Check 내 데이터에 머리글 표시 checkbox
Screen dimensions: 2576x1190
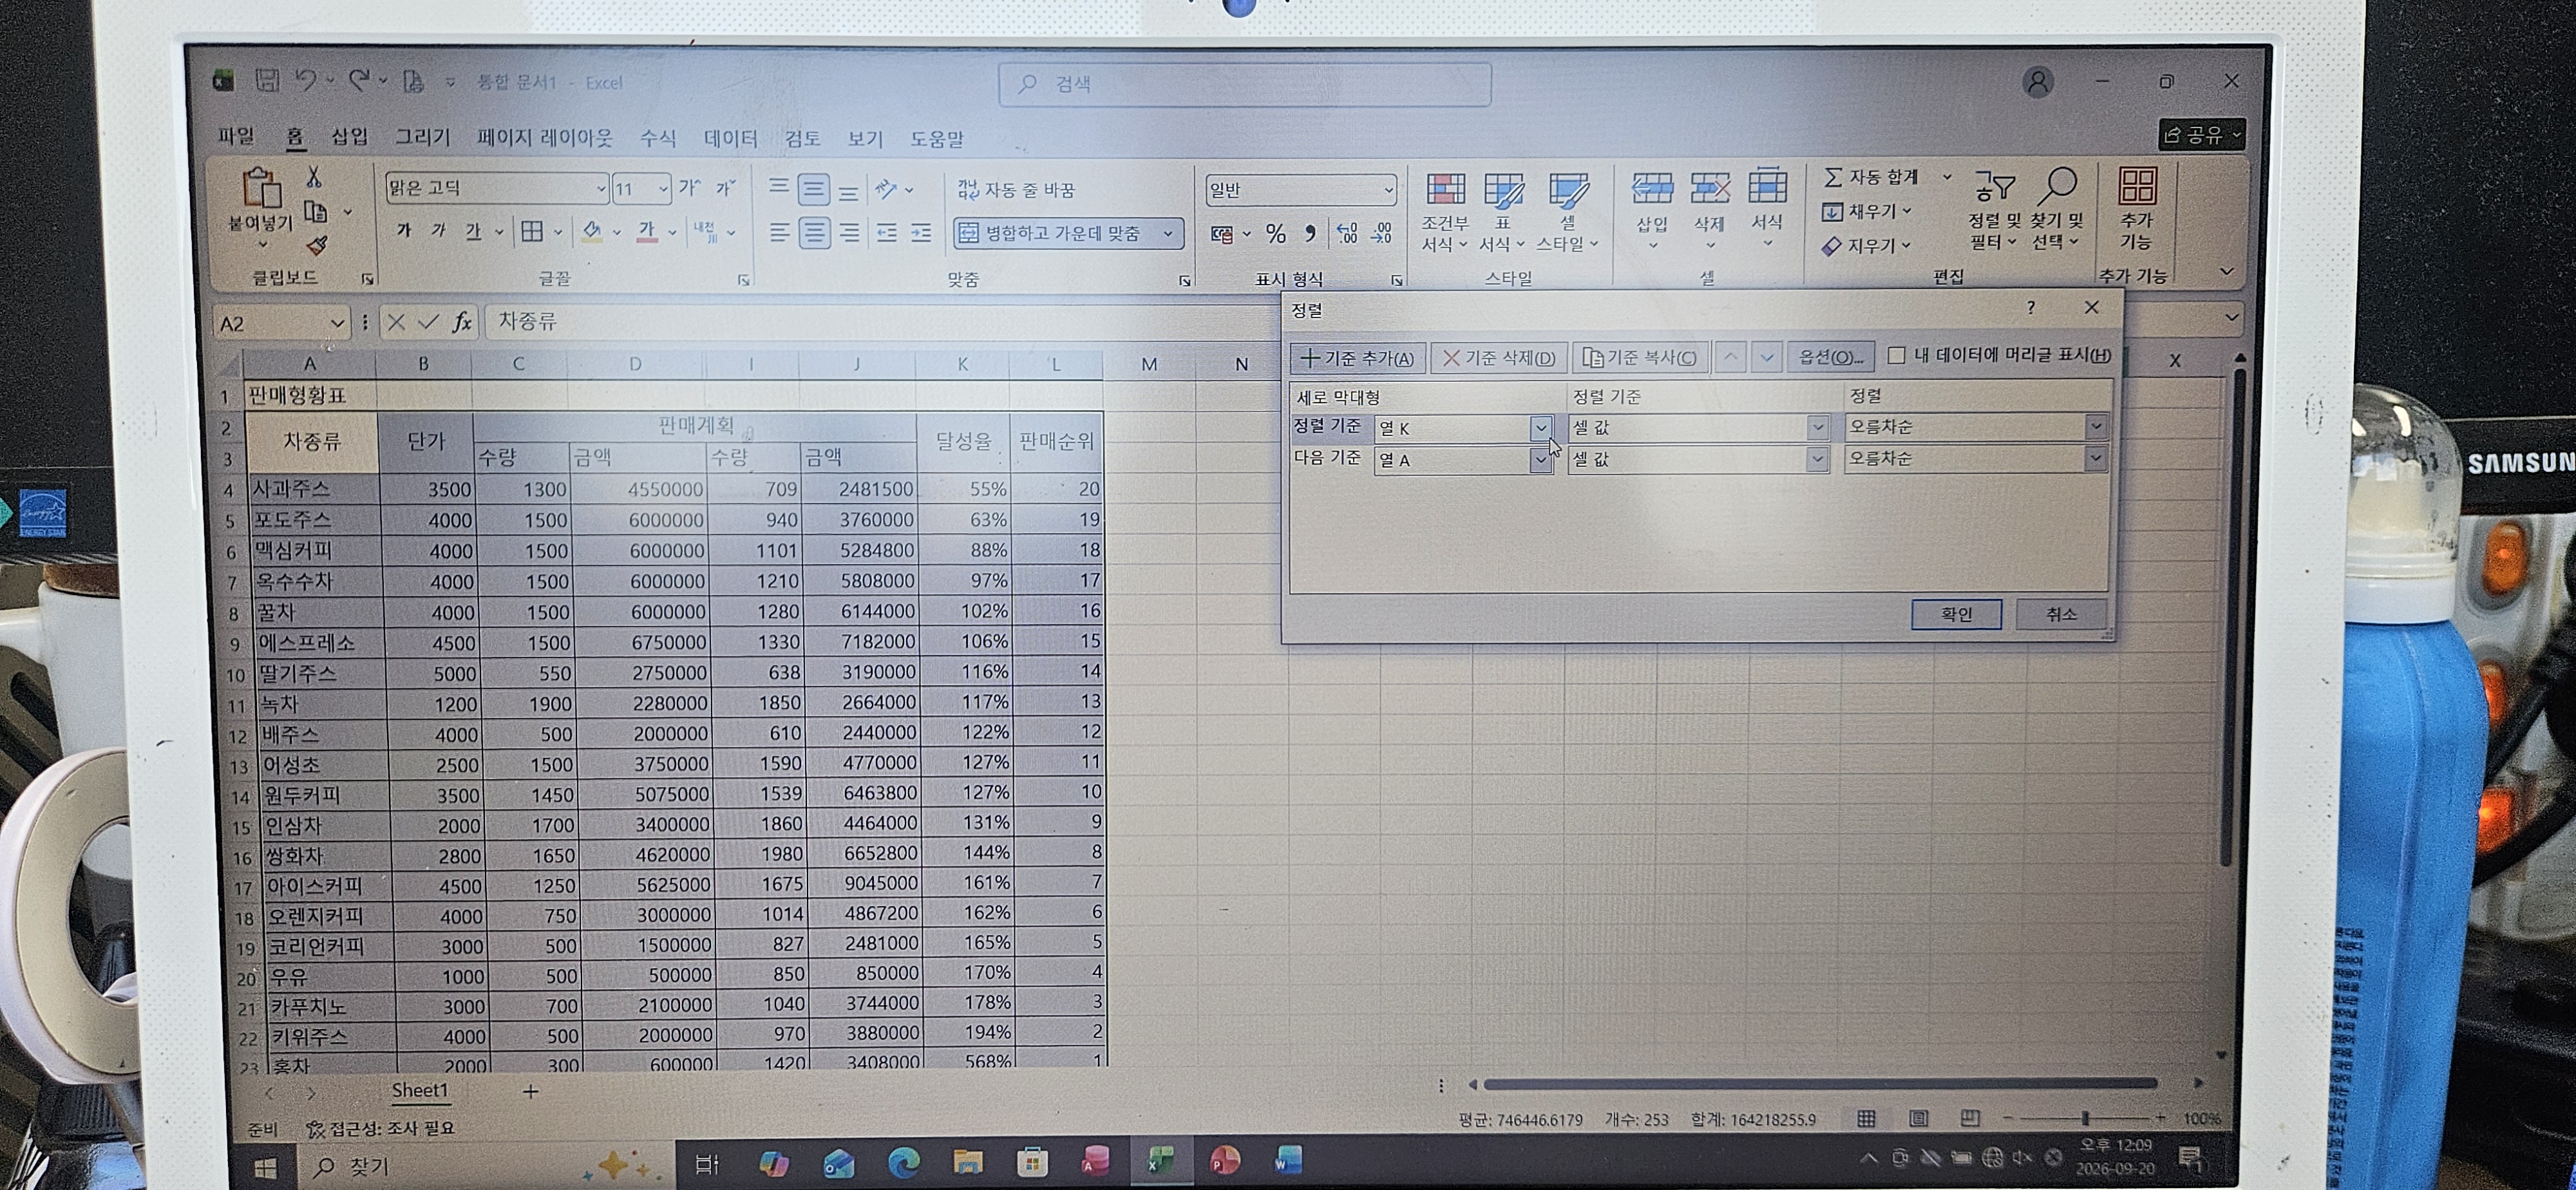pos(1896,356)
